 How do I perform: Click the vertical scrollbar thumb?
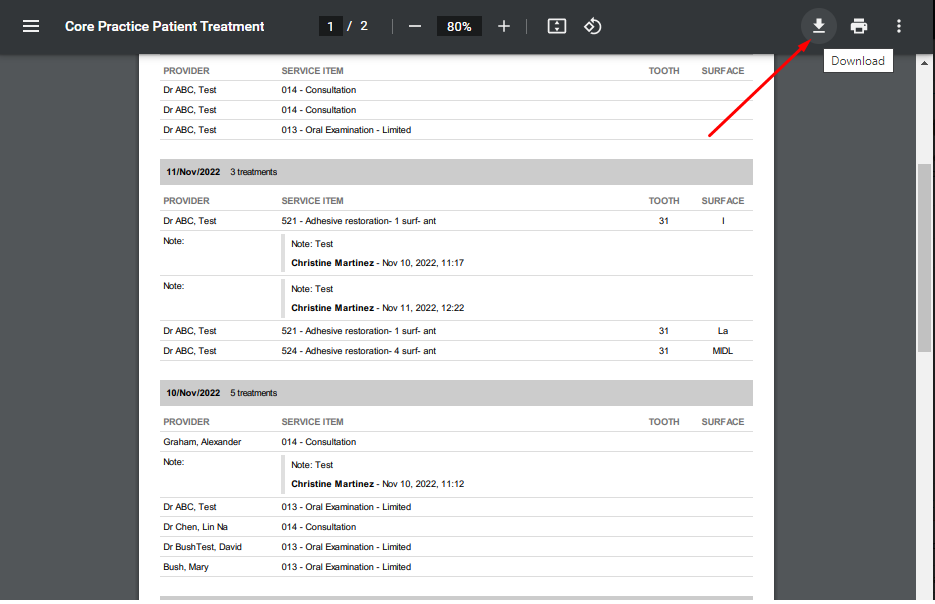[924, 258]
